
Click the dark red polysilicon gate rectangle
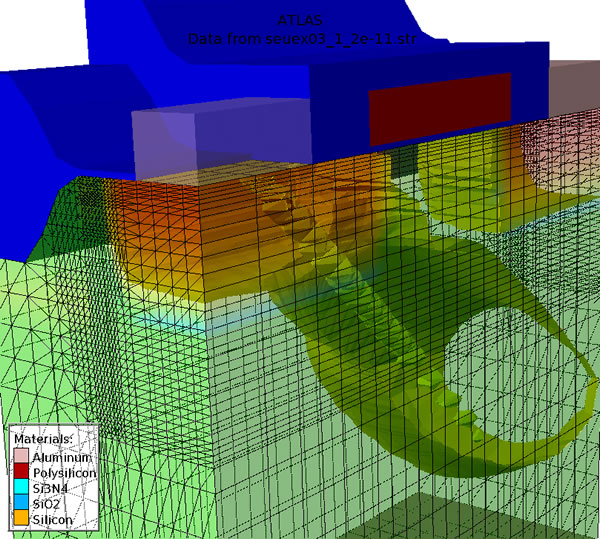(x=440, y=109)
